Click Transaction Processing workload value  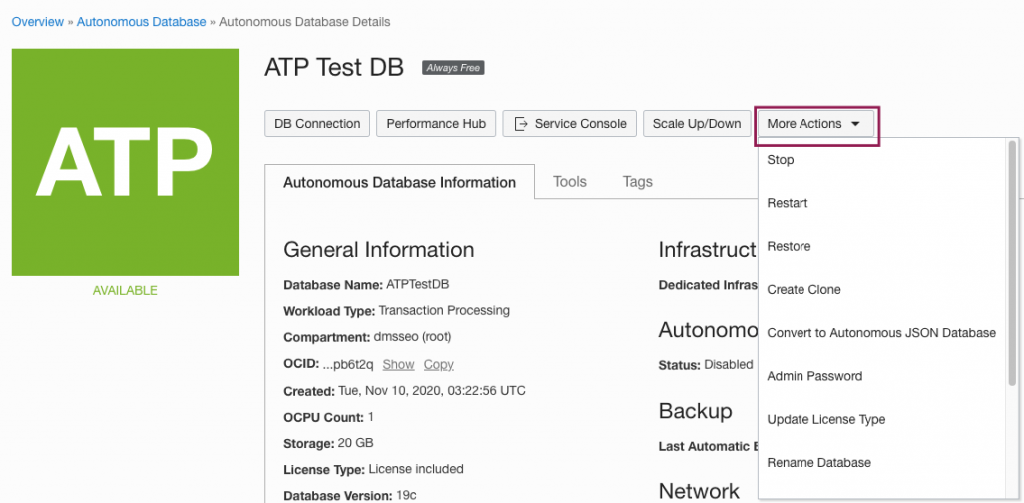click(444, 310)
